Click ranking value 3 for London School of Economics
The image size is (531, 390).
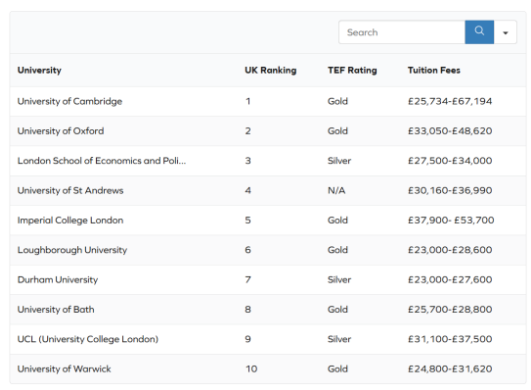pos(248,160)
